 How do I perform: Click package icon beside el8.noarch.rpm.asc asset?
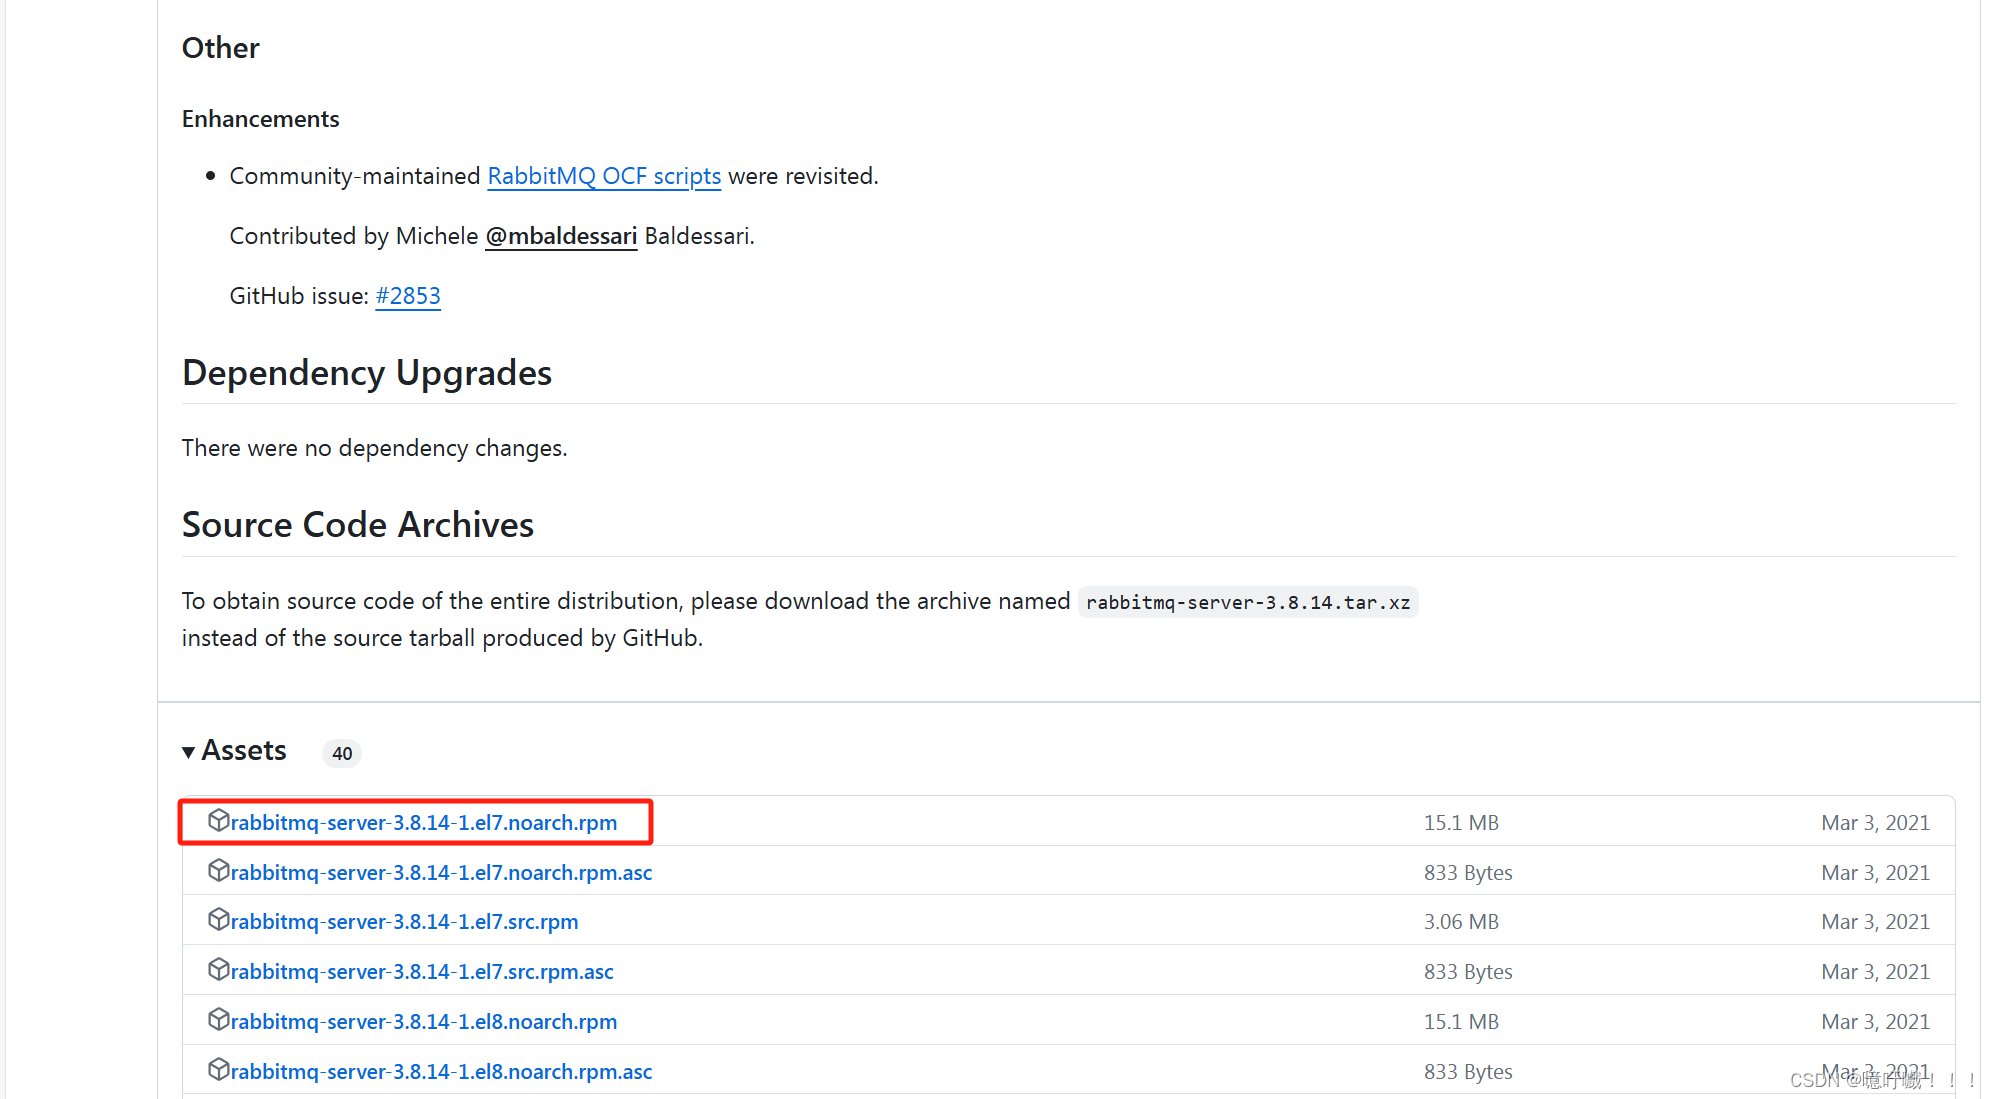pyautogui.click(x=218, y=1070)
